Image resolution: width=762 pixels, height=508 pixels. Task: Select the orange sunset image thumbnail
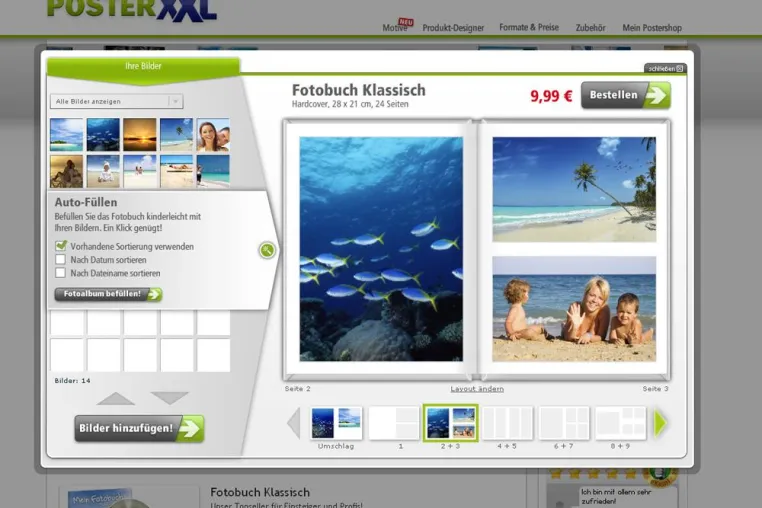tap(140, 135)
